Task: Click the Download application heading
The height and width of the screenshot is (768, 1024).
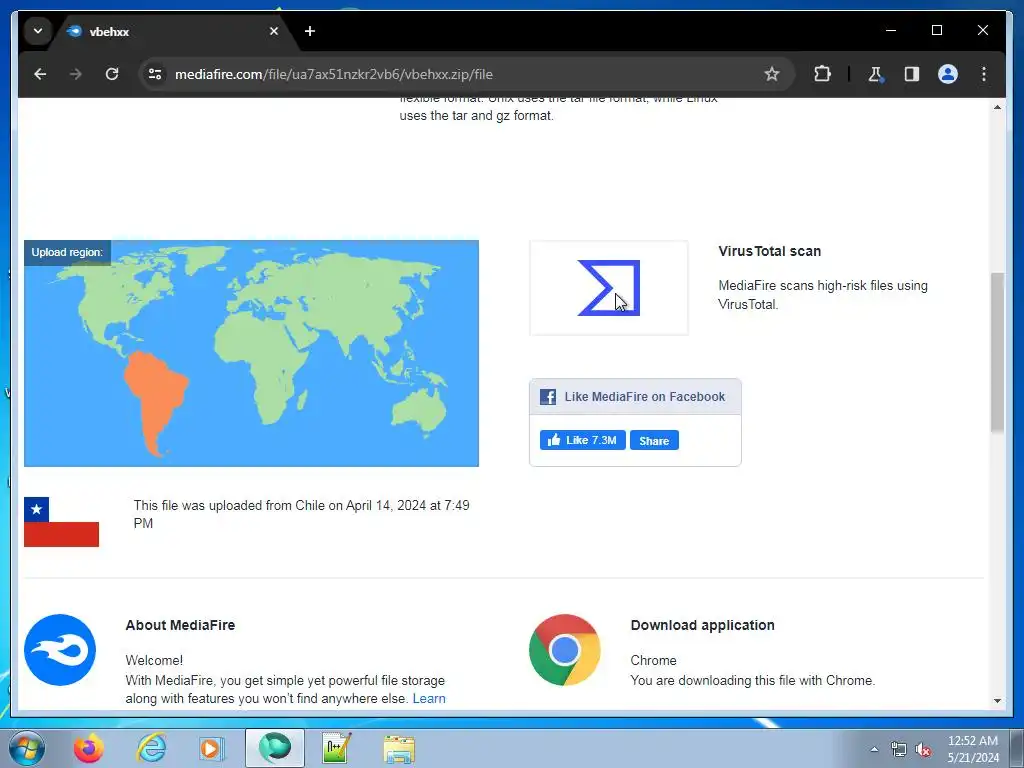Action: [x=703, y=625]
